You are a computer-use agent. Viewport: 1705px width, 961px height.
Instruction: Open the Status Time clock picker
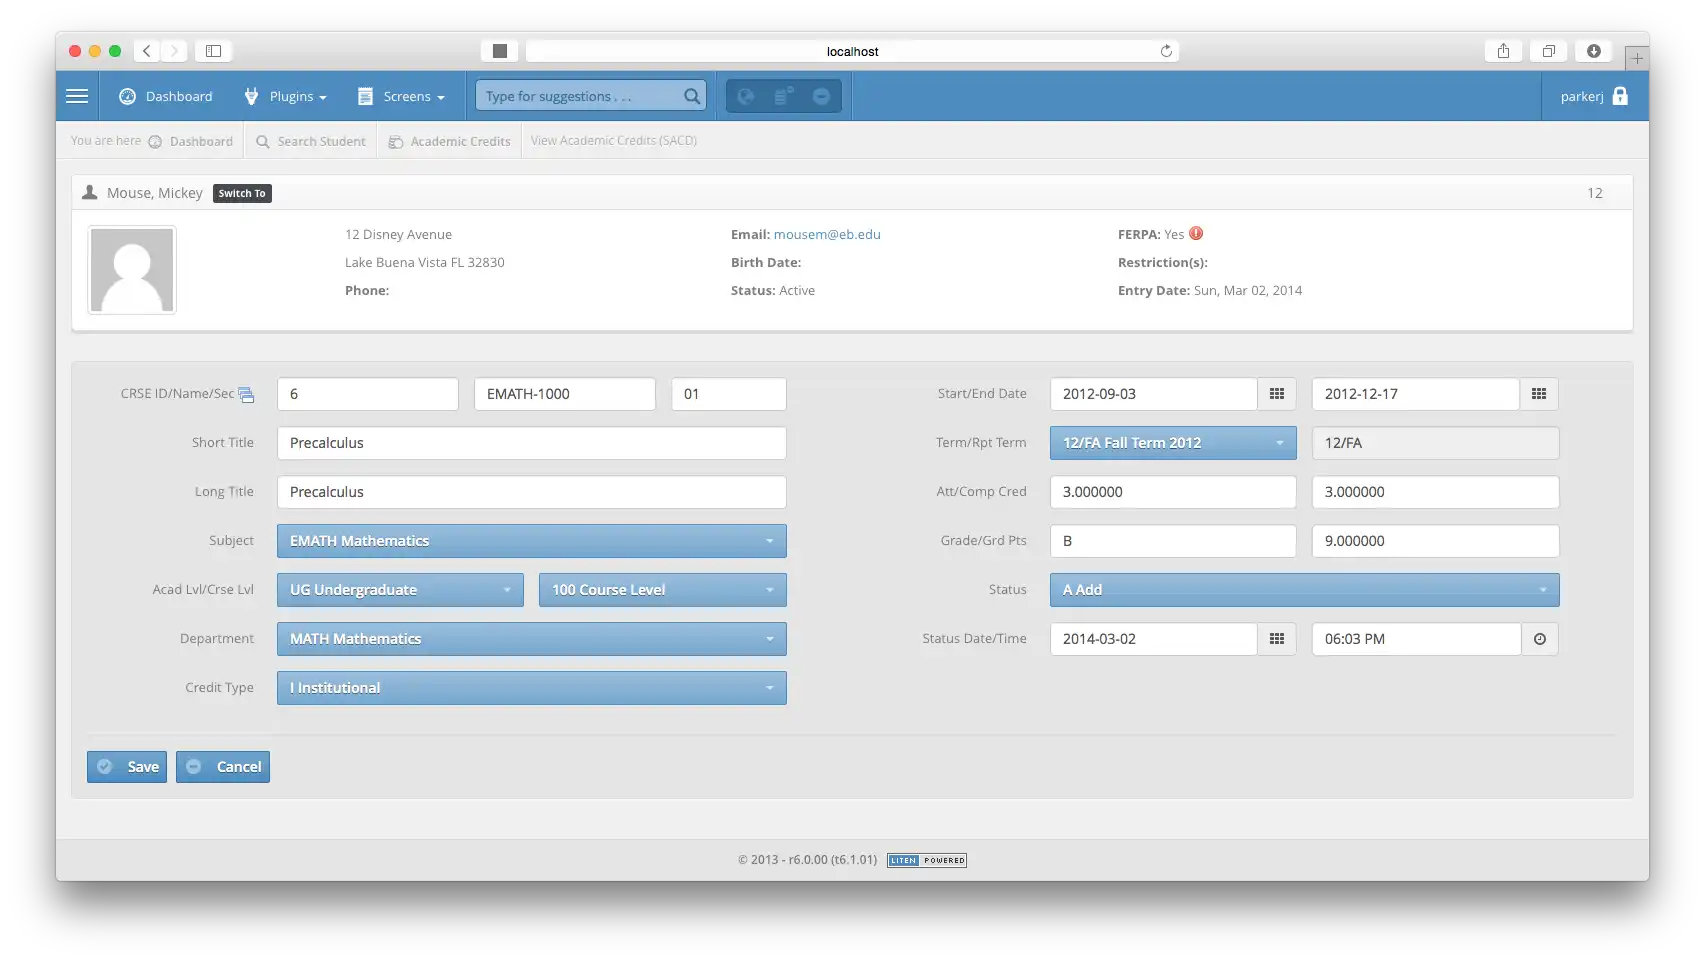pos(1540,638)
